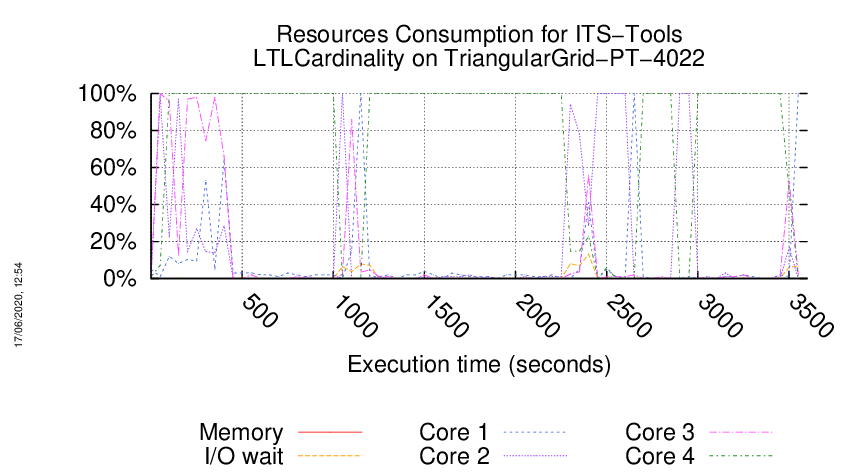Click the 'Core 3' legend label
The width and height of the screenshot is (850, 475).
[660, 432]
